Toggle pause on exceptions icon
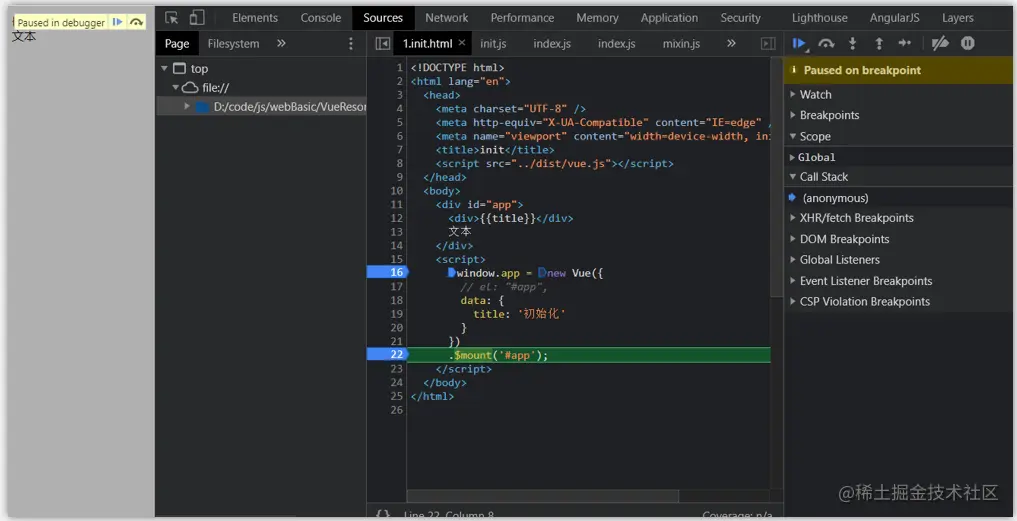1017x521 pixels. pos(968,43)
